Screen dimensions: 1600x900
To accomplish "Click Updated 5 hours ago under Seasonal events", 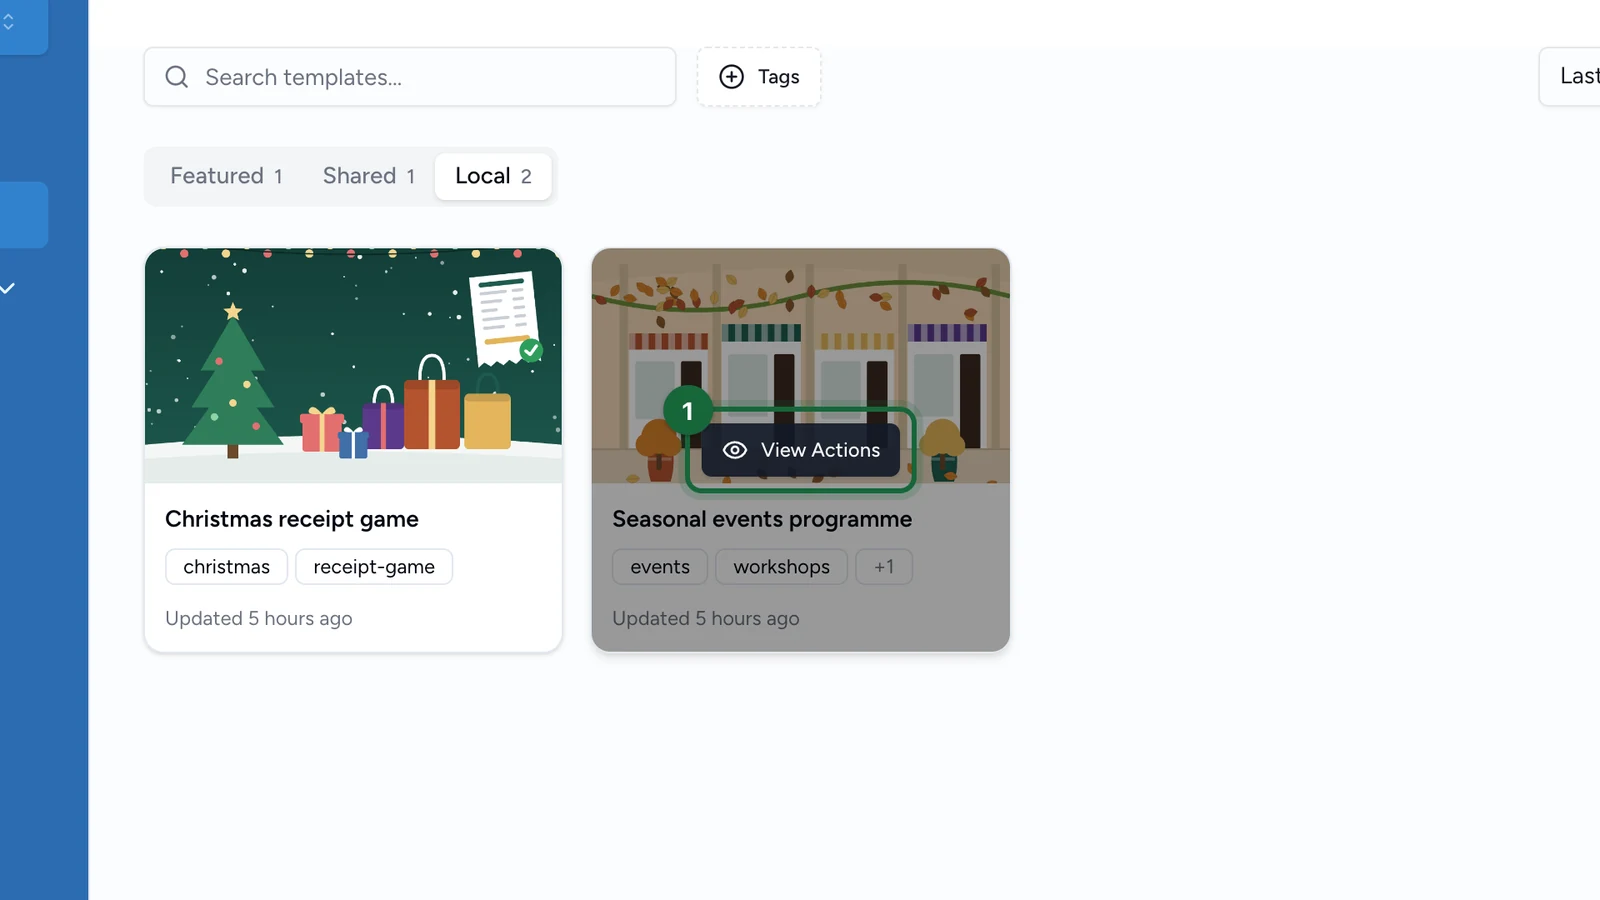I will tap(706, 619).
